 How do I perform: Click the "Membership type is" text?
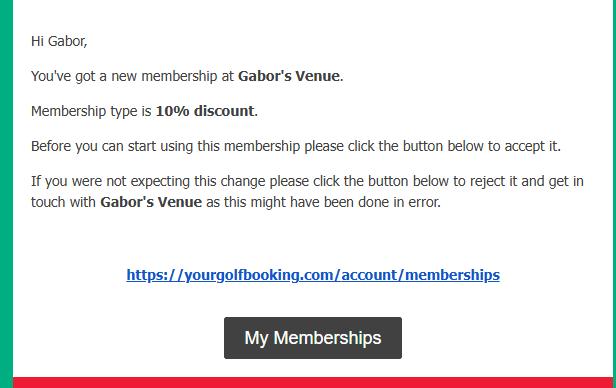point(91,111)
